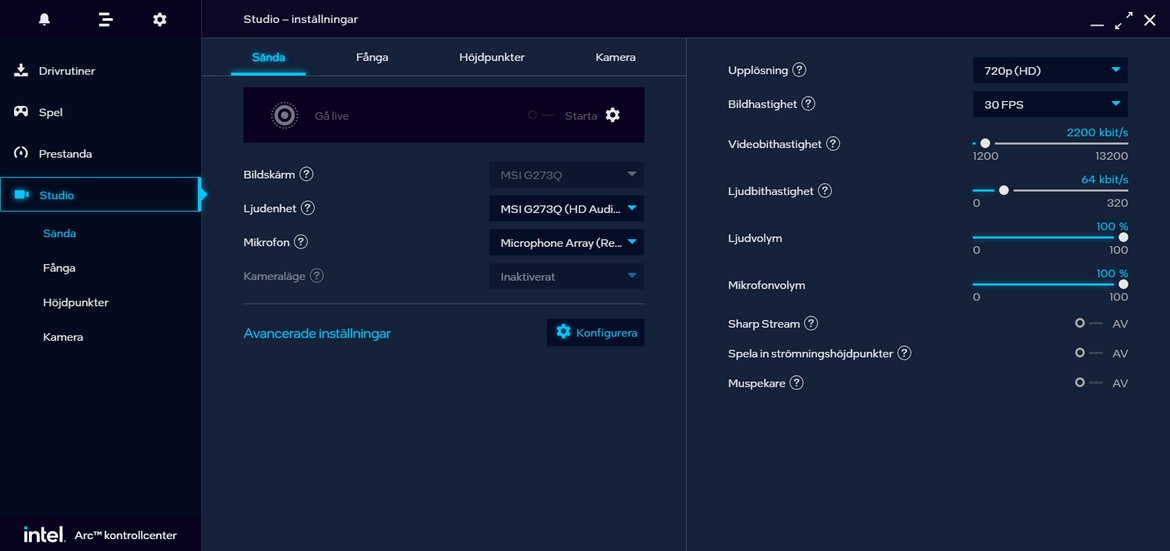Open the task list icon beside the bell

[106, 19]
